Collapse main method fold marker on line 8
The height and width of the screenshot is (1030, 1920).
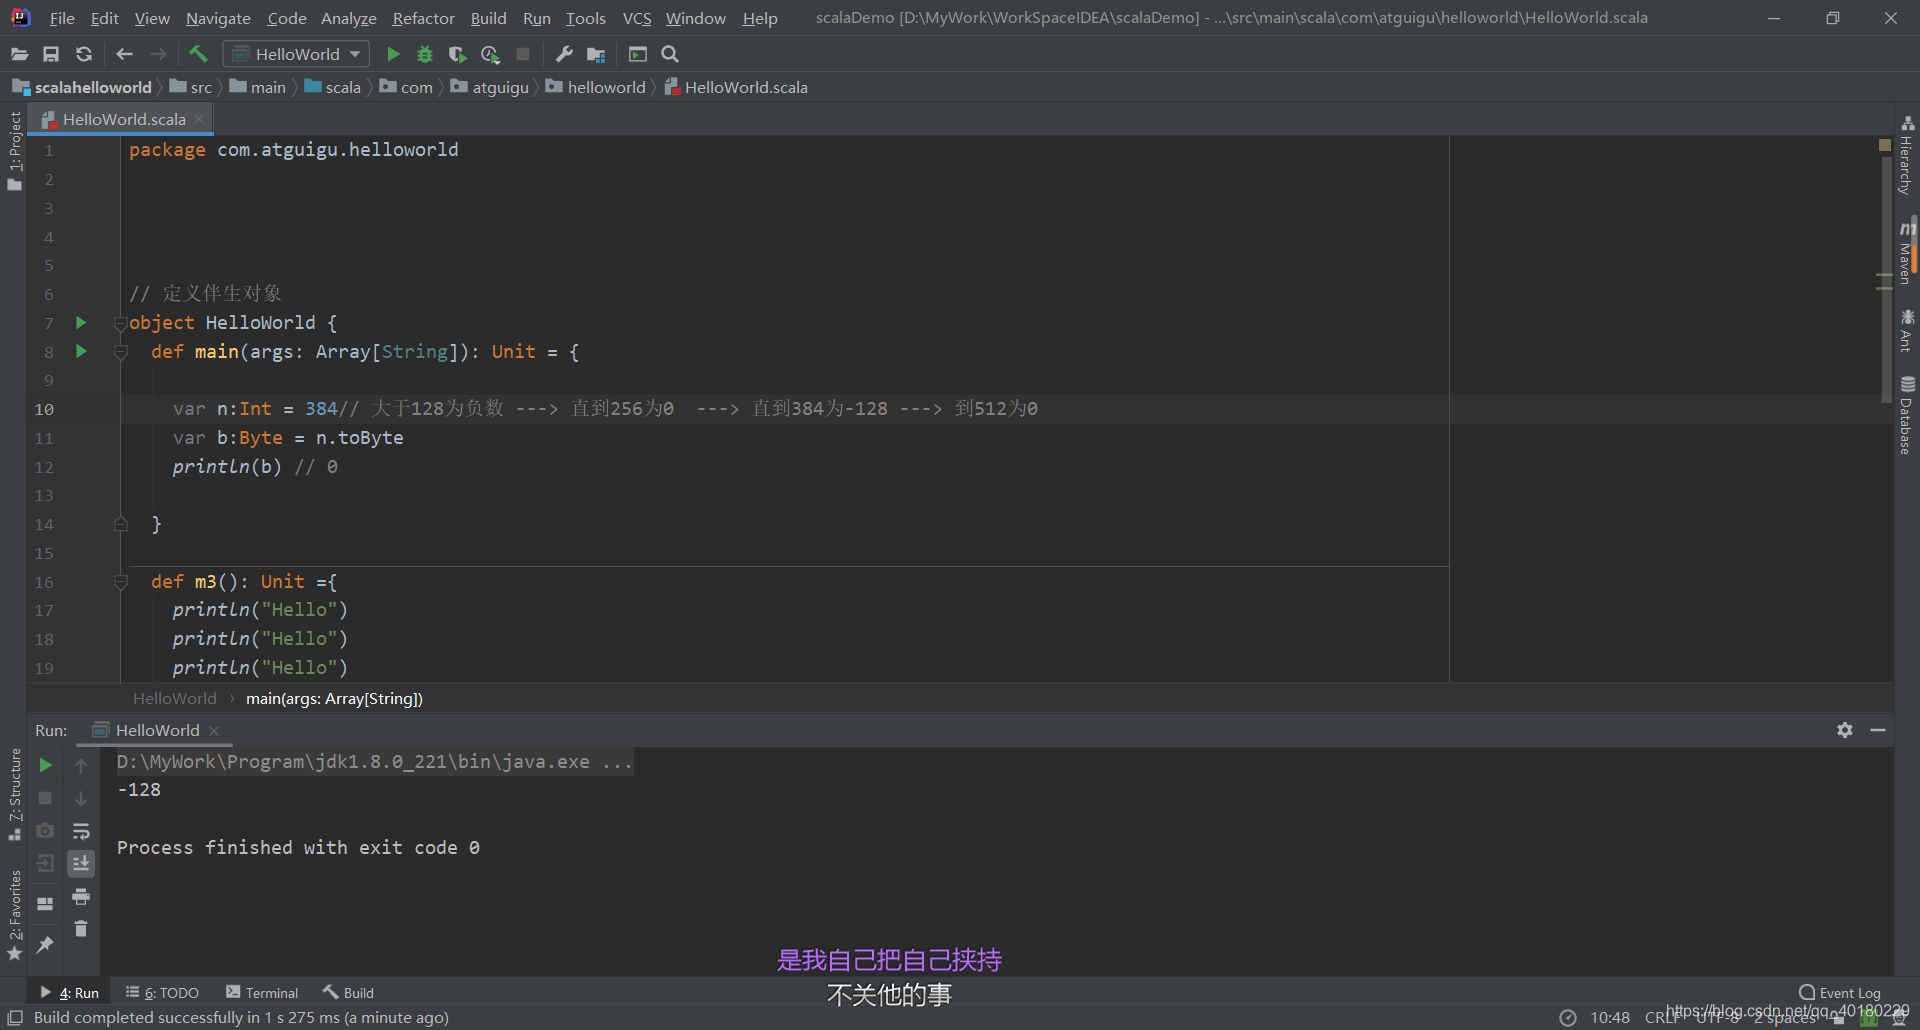tap(120, 352)
